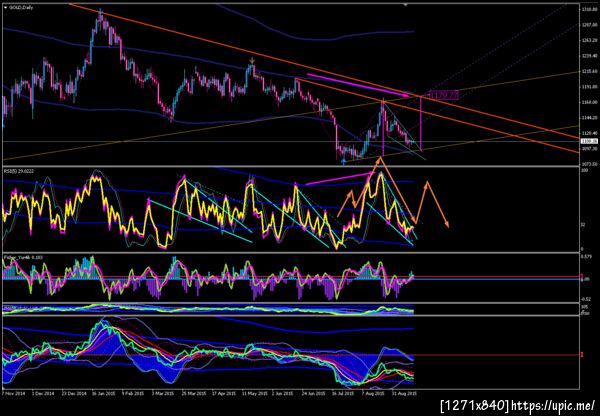Click the Fisher scale value 0.579
Viewport: 600px width, 416px height.
click(x=585, y=257)
